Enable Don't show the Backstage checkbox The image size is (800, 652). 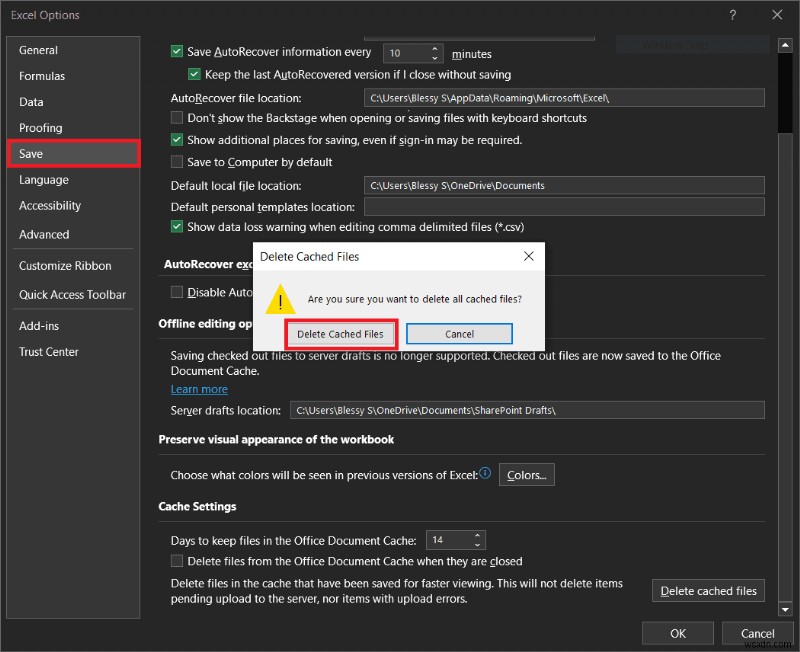tap(177, 118)
